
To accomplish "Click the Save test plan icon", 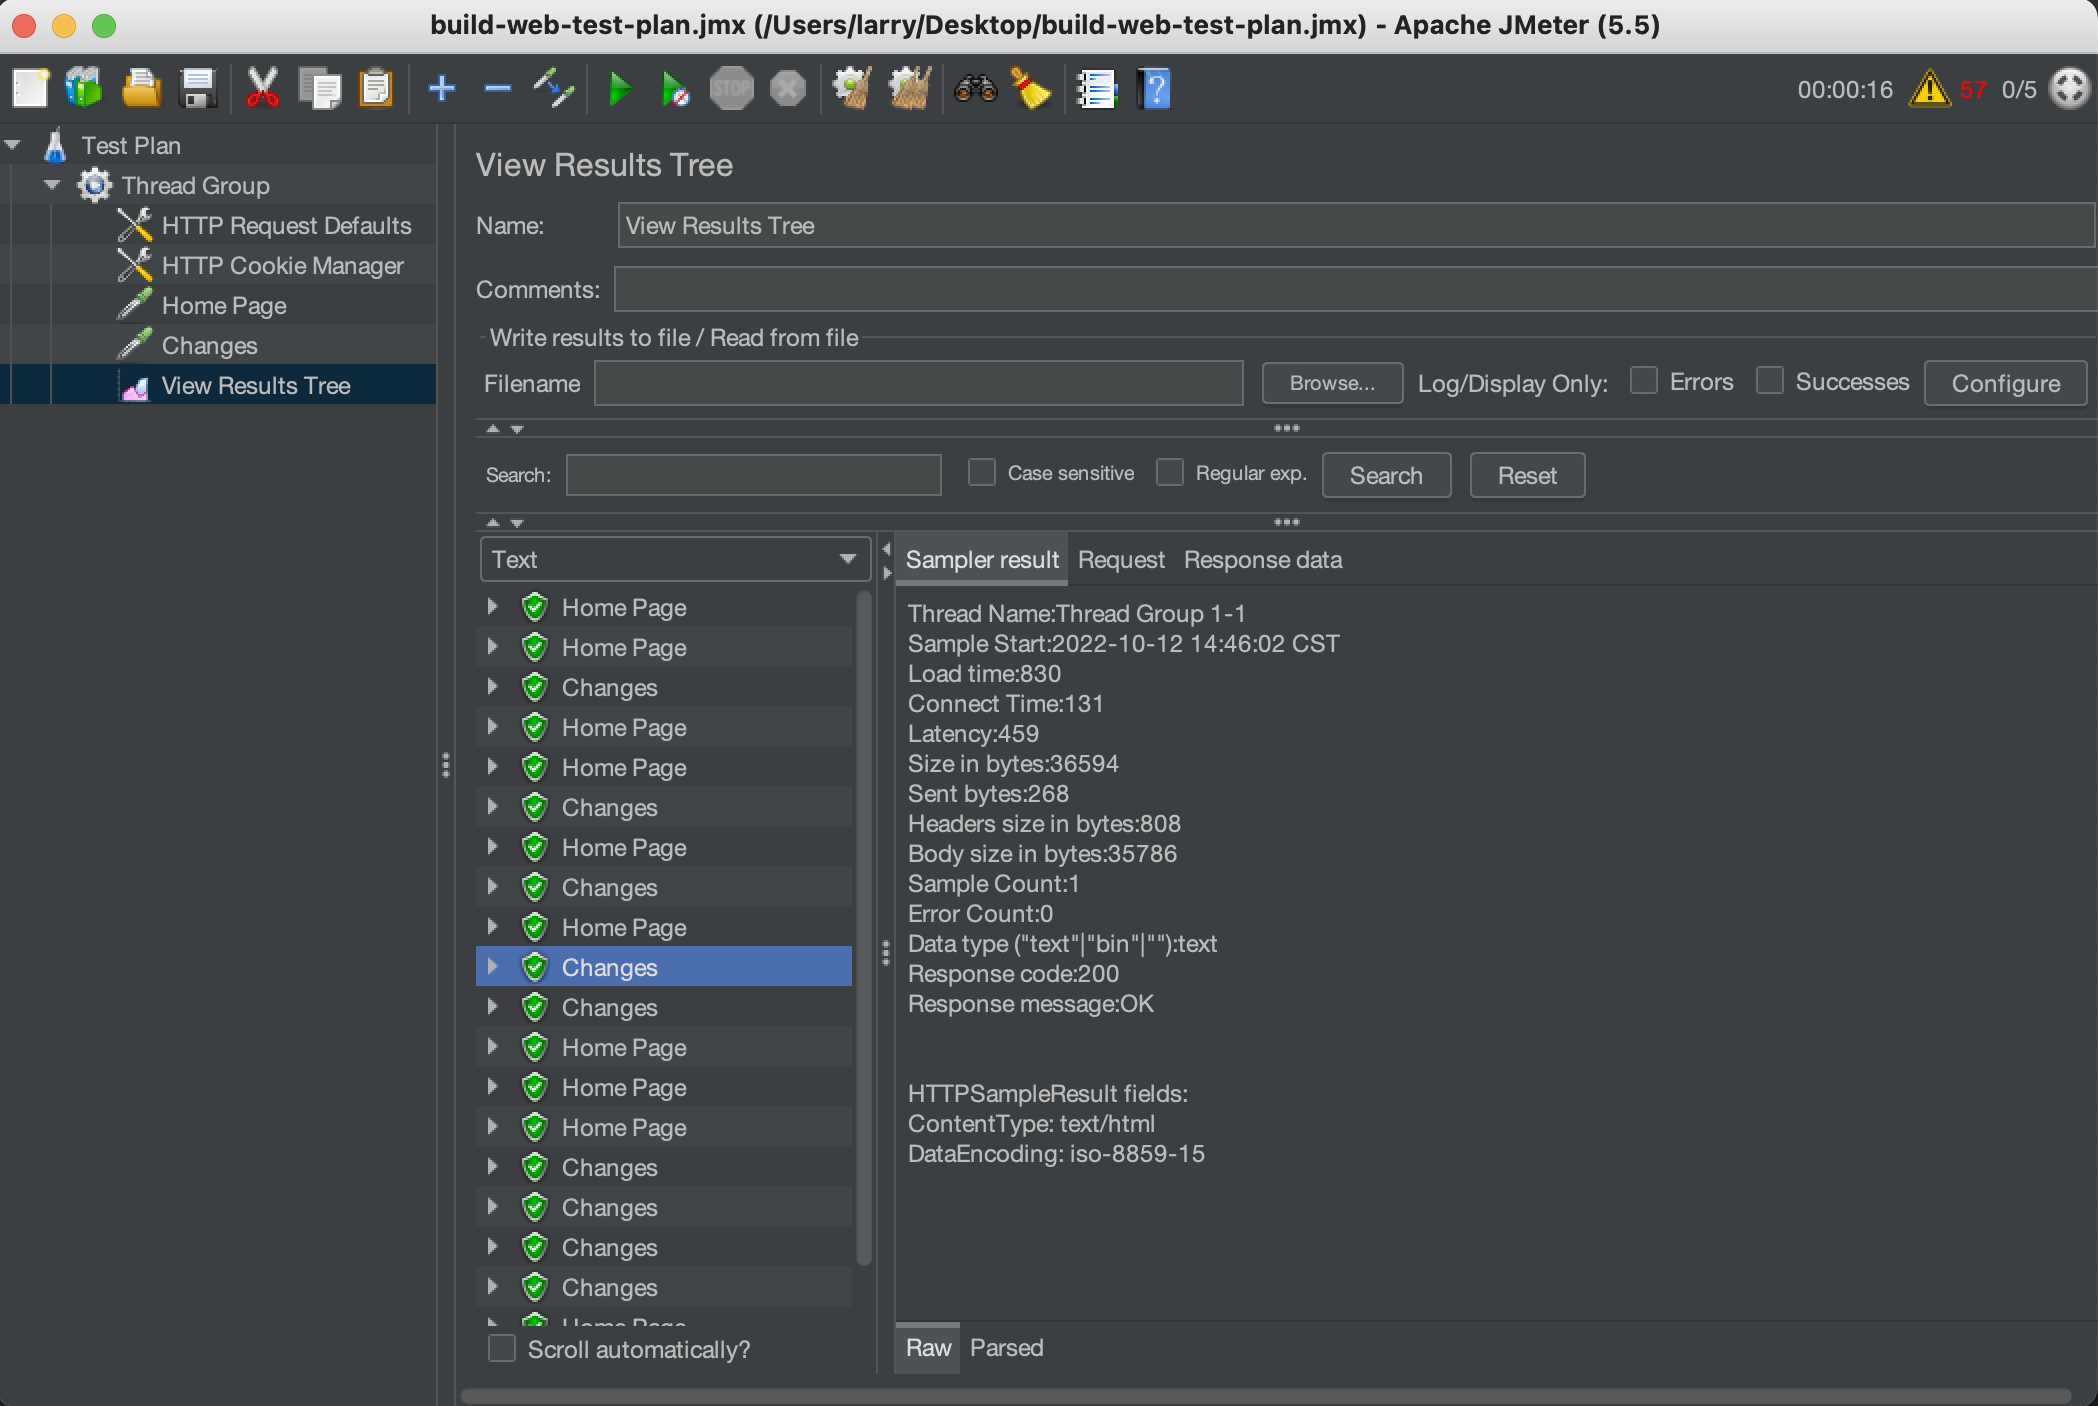I will [196, 89].
